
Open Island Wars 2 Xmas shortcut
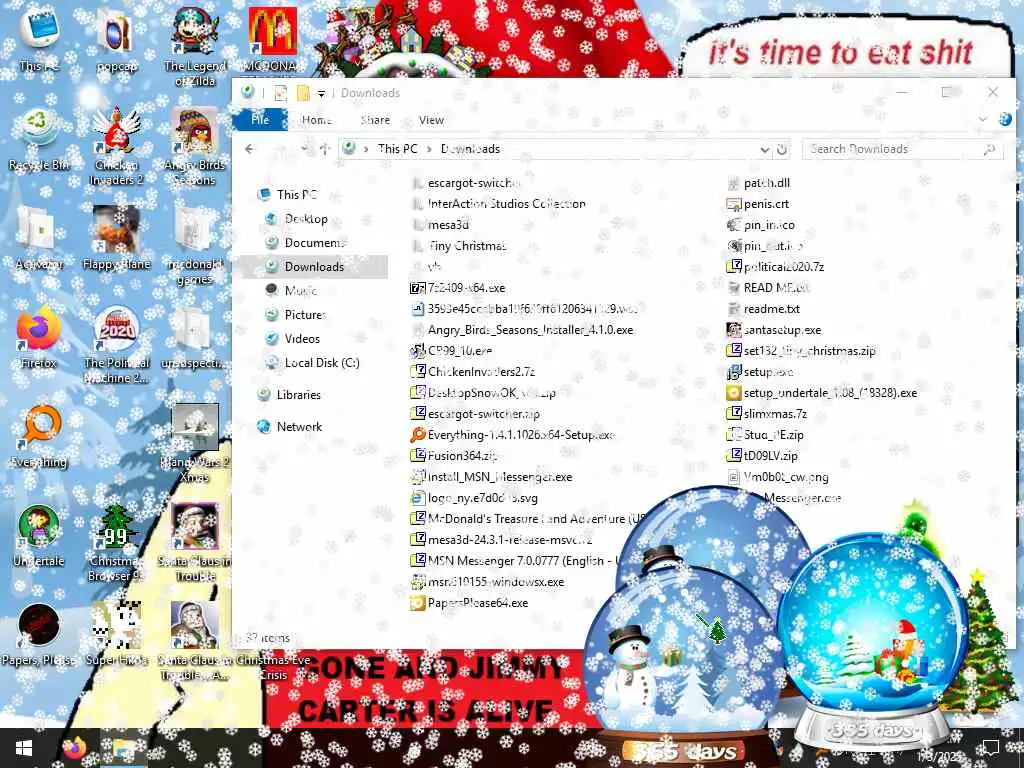[x=195, y=443]
